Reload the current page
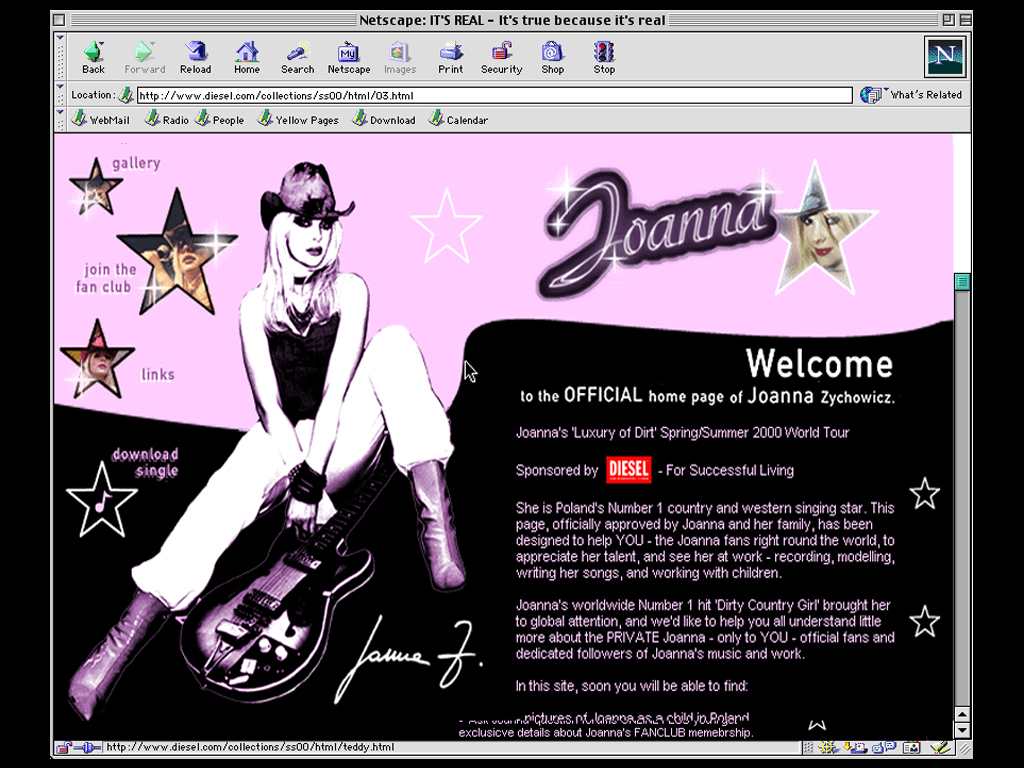This screenshot has height=768, width=1024. pyautogui.click(x=195, y=57)
